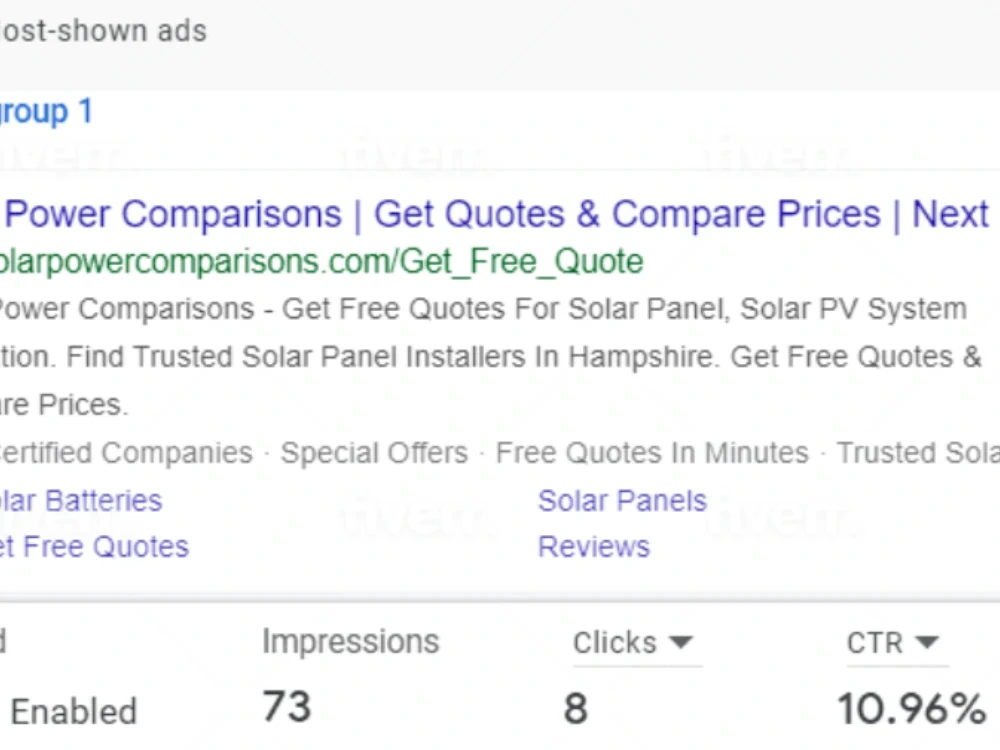Open the Ad group 1 link
Image resolution: width=1000 pixels, height=750 pixels.
point(46,112)
